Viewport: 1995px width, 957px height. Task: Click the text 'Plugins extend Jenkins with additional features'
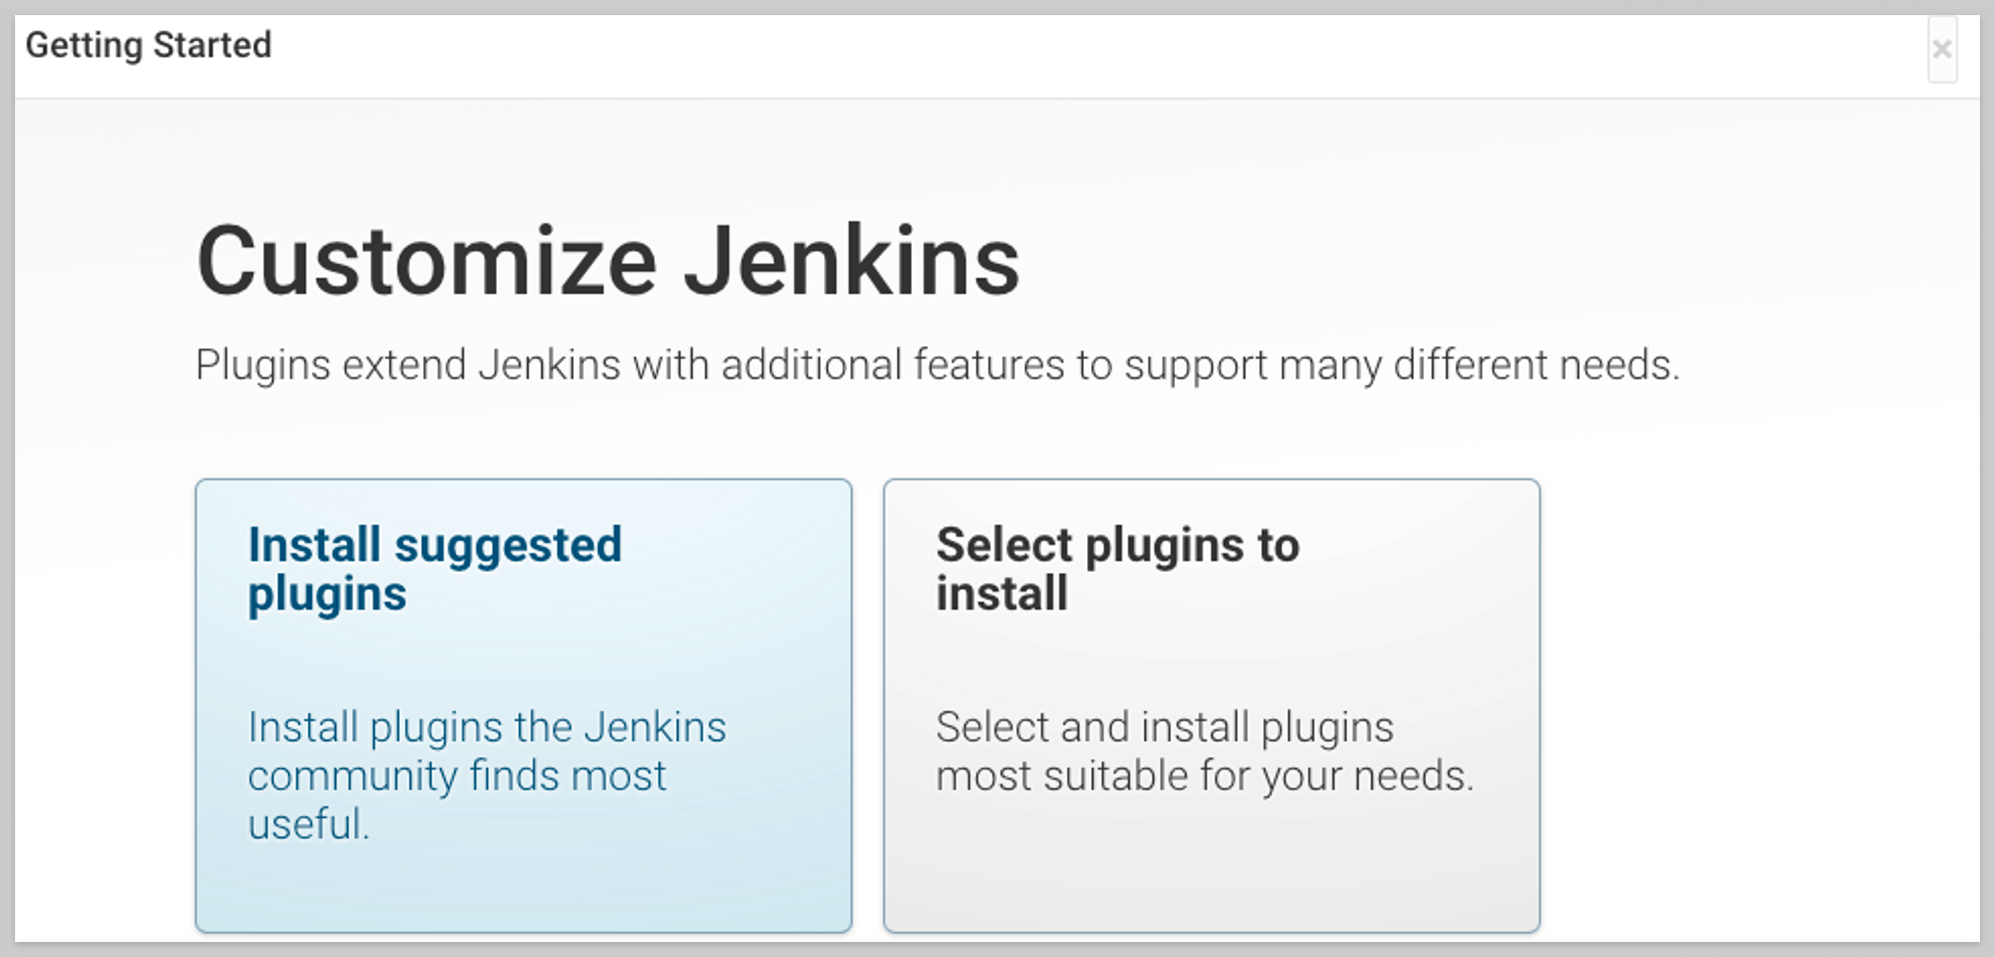[x=630, y=365]
